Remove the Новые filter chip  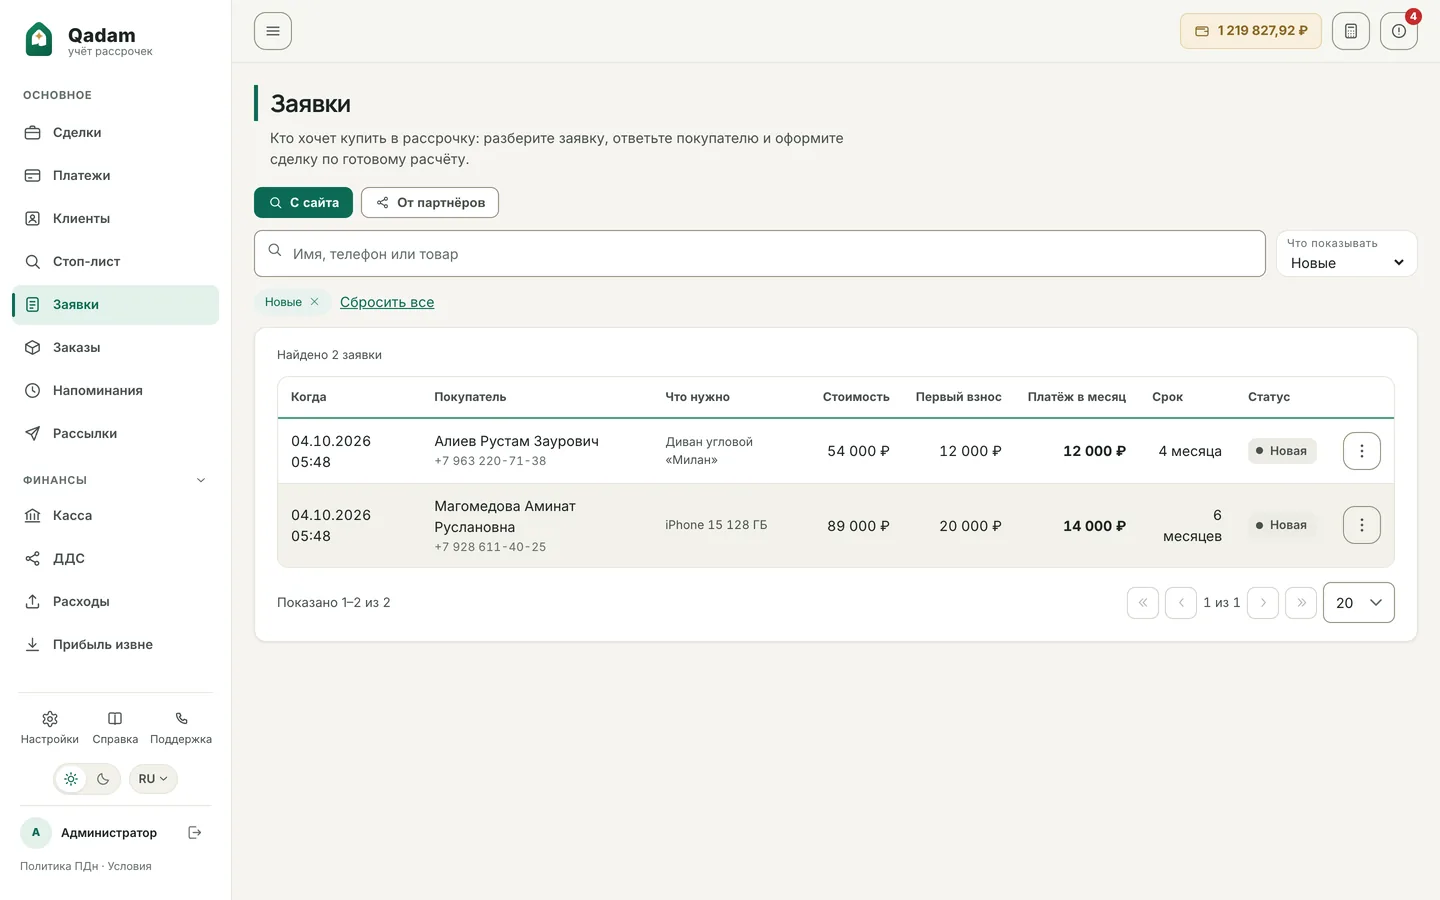pos(314,302)
